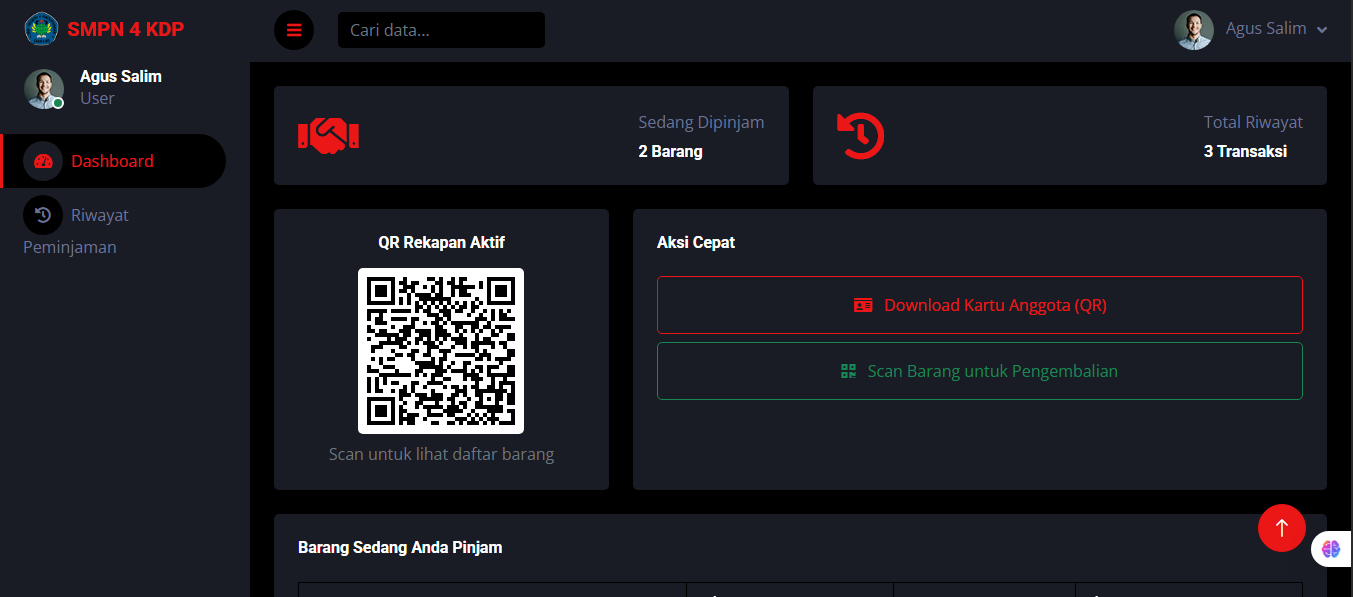Click Download Kartu Anggota (QR) button

tap(980, 305)
